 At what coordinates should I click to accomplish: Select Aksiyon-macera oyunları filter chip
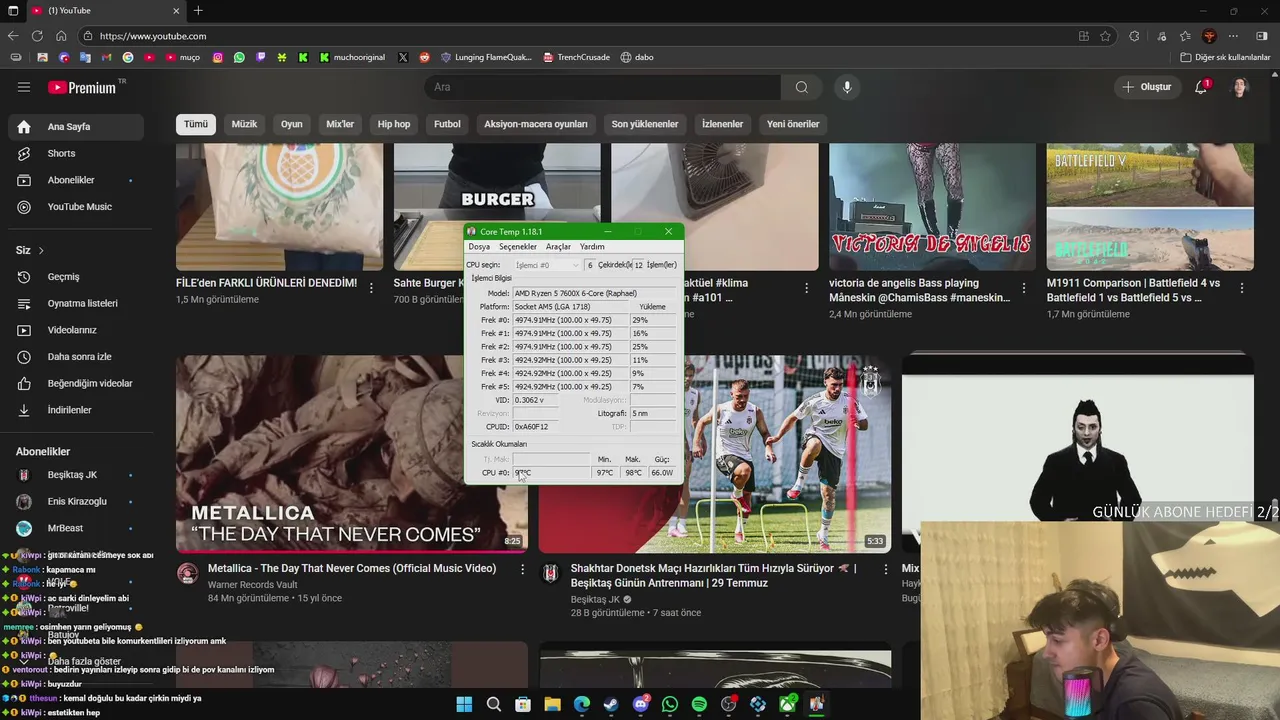pos(536,124)
